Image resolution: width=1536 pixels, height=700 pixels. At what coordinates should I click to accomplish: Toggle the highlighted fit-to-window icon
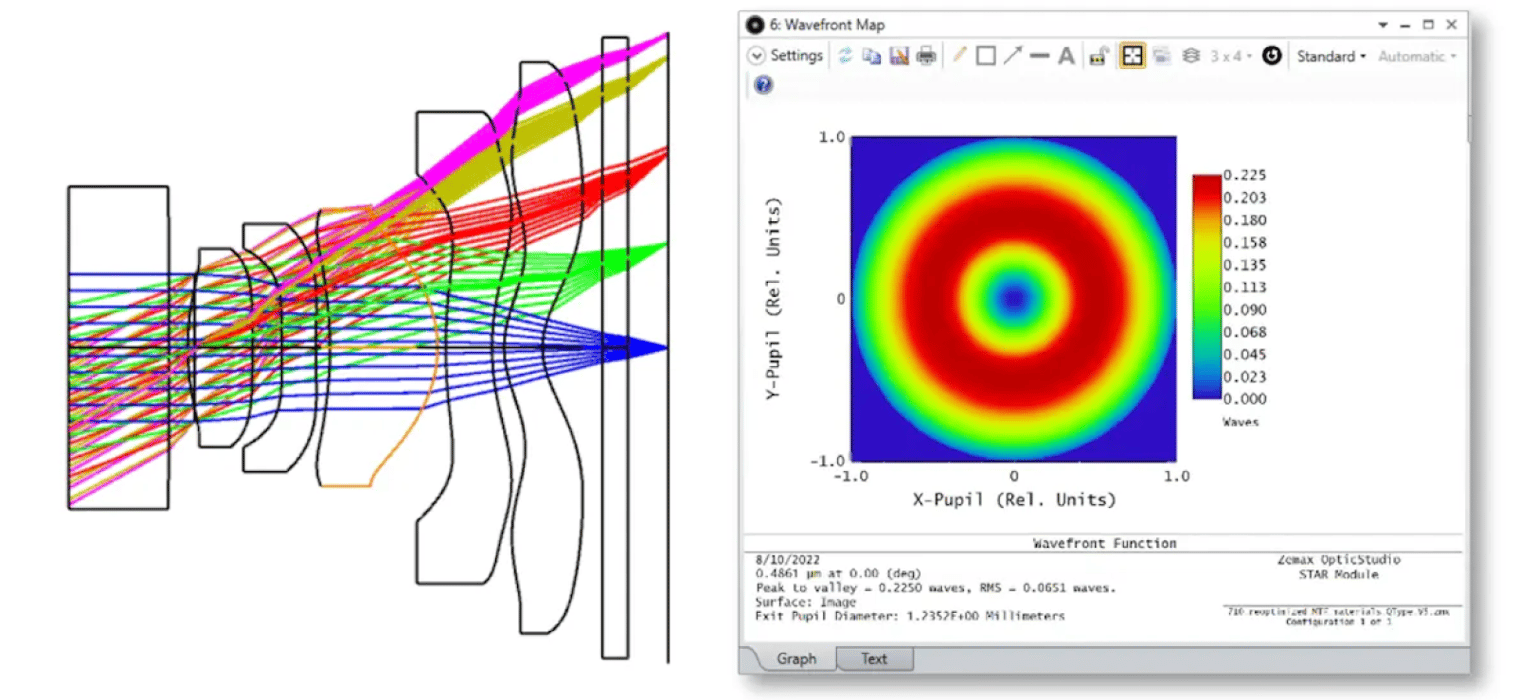tap(1132, 56)
